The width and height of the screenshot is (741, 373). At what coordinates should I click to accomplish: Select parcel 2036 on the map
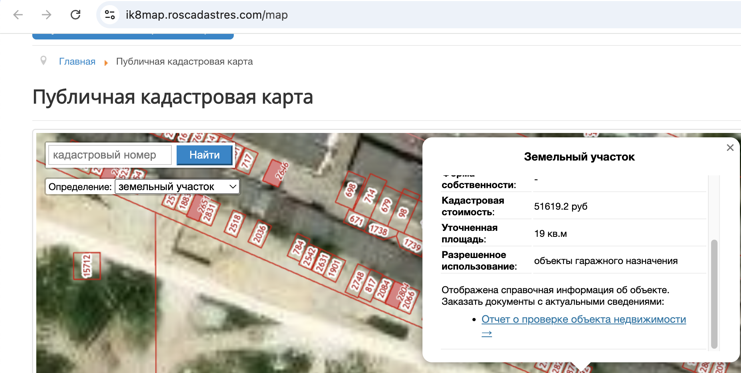259,233
